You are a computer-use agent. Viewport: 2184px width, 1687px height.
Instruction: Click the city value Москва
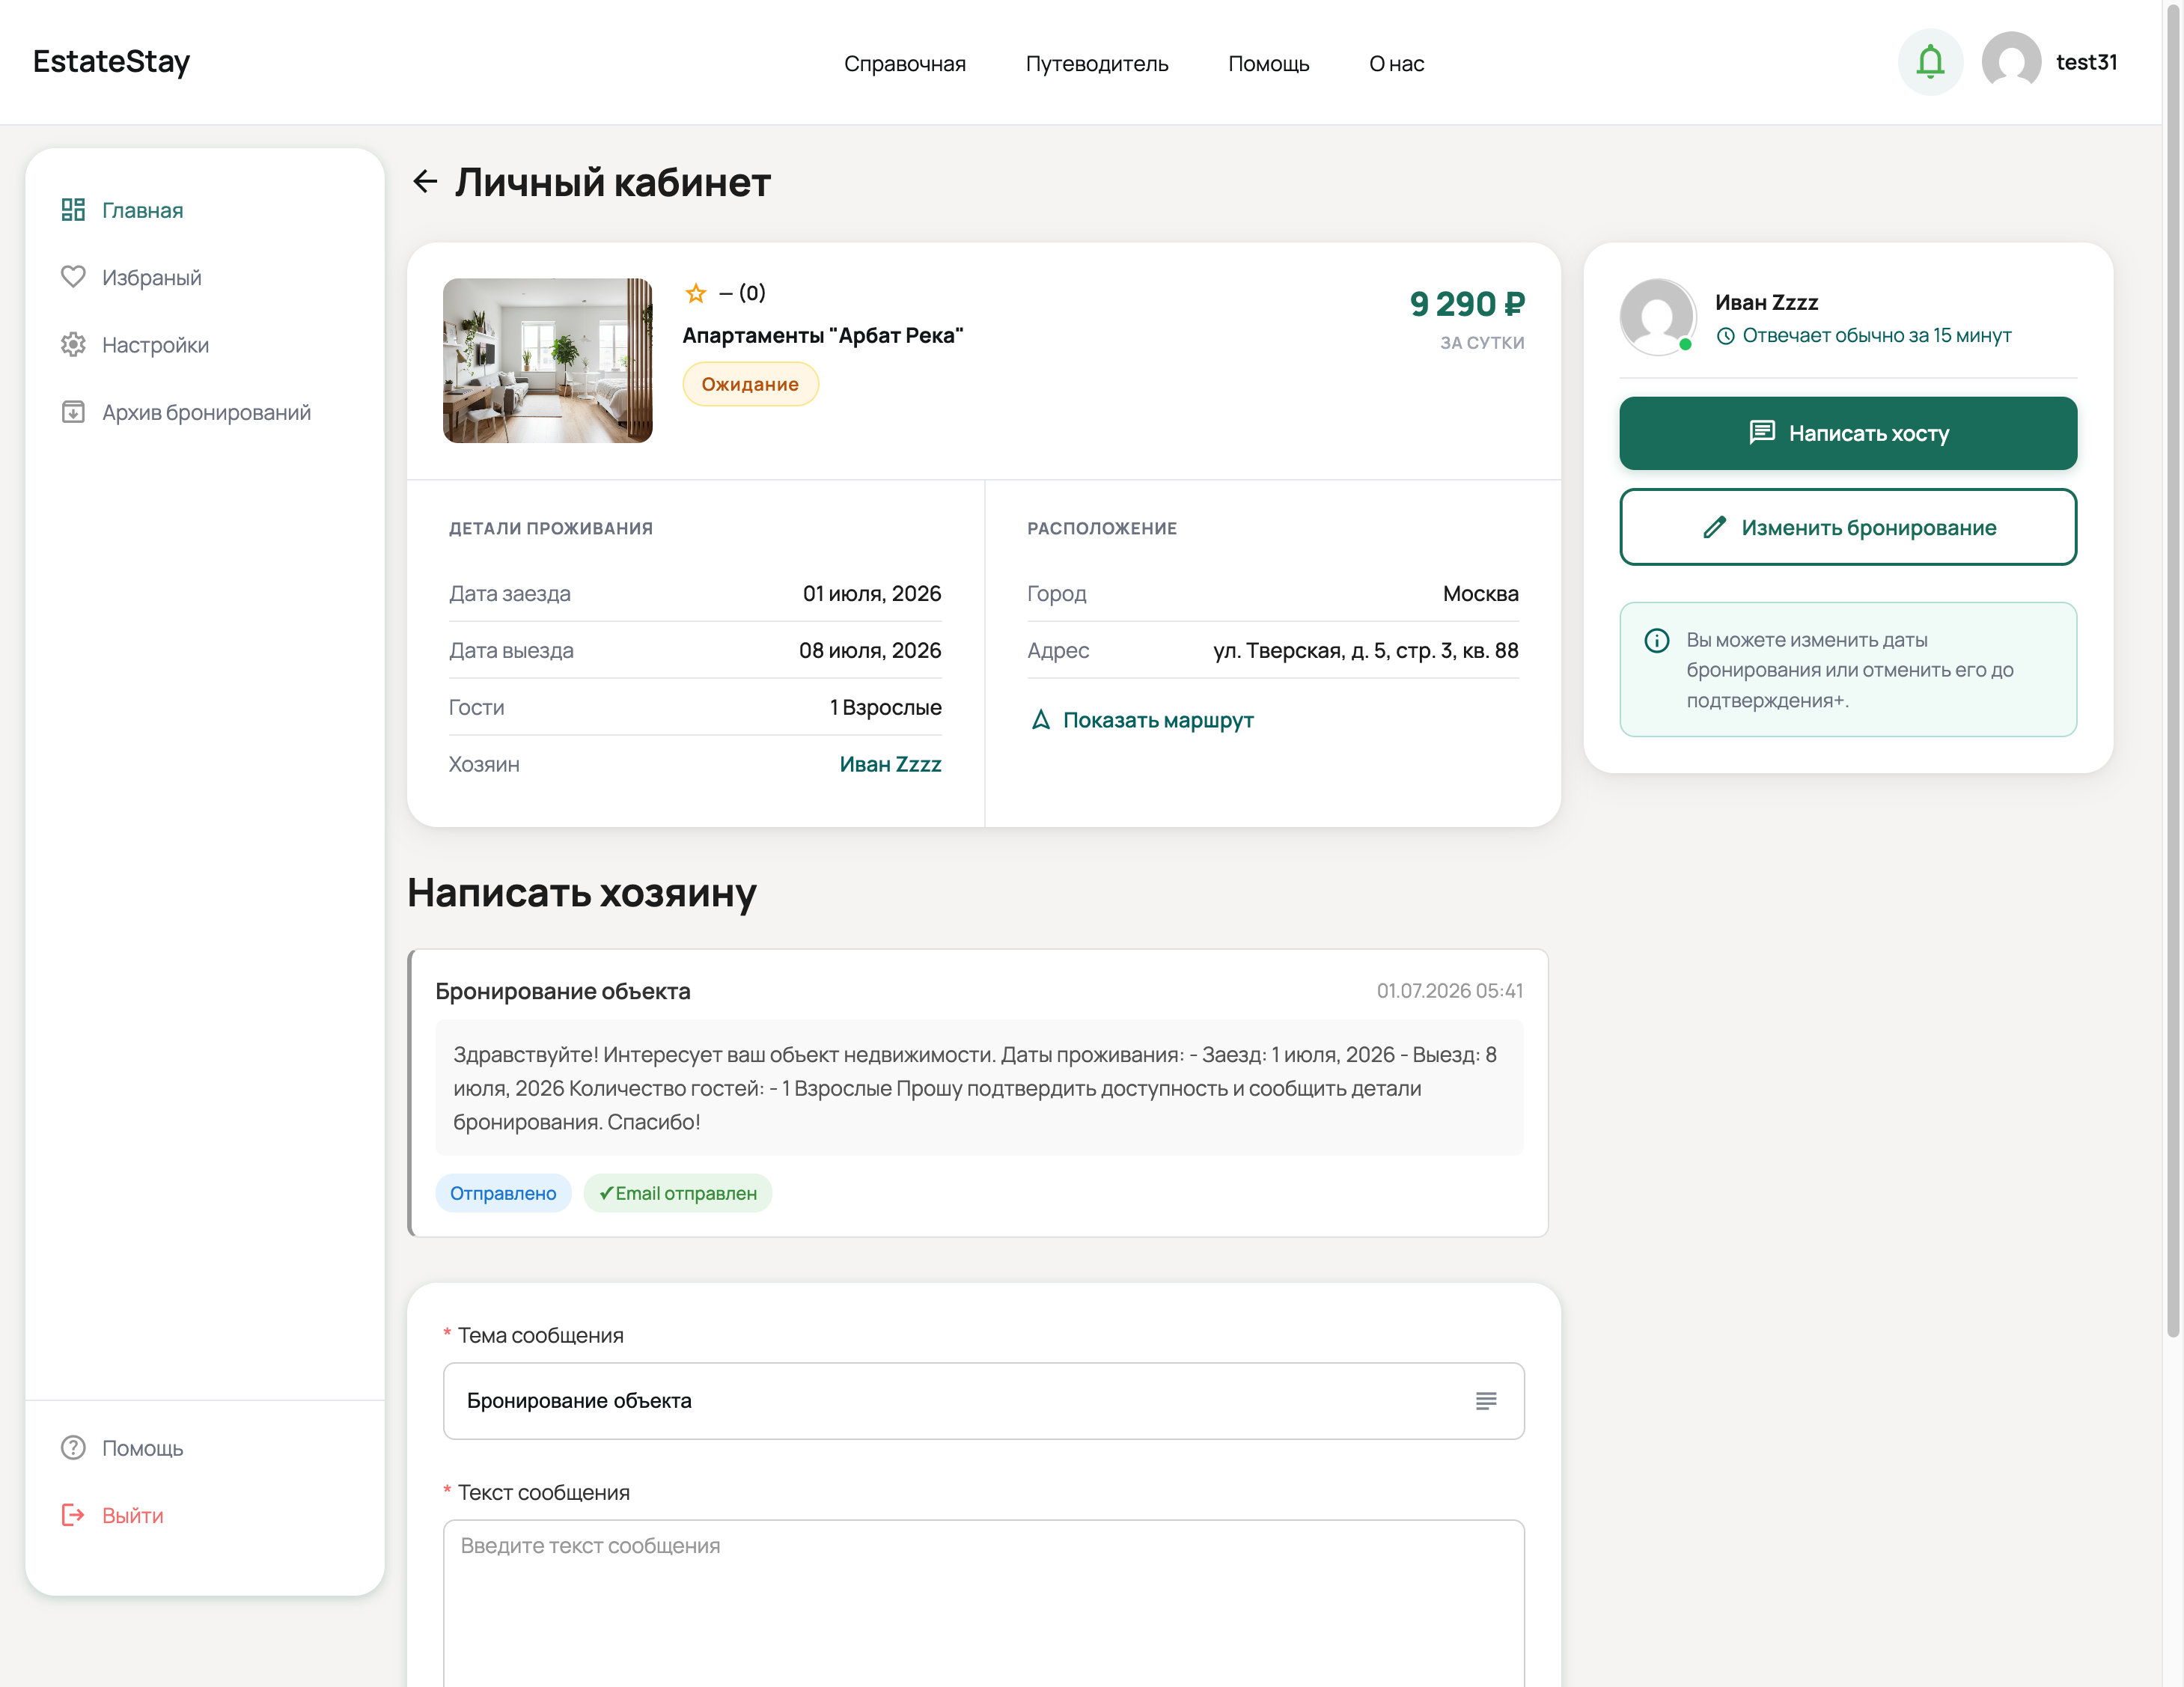click(1480, 594)
